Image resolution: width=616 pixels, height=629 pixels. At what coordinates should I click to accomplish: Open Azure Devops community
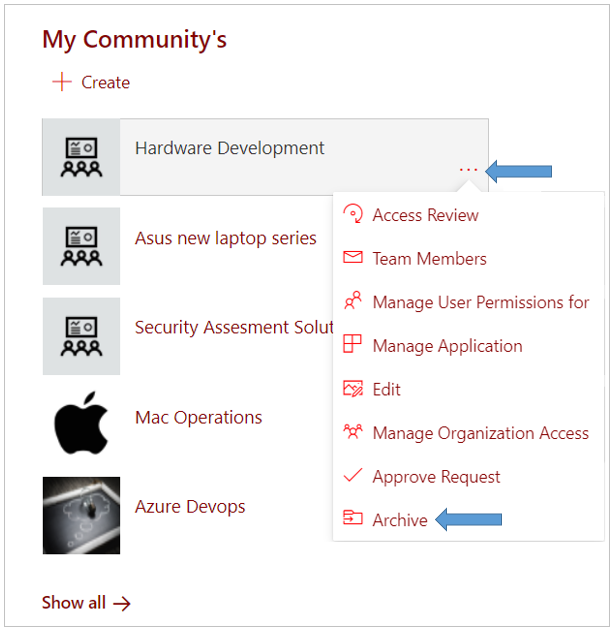point(190,507)
